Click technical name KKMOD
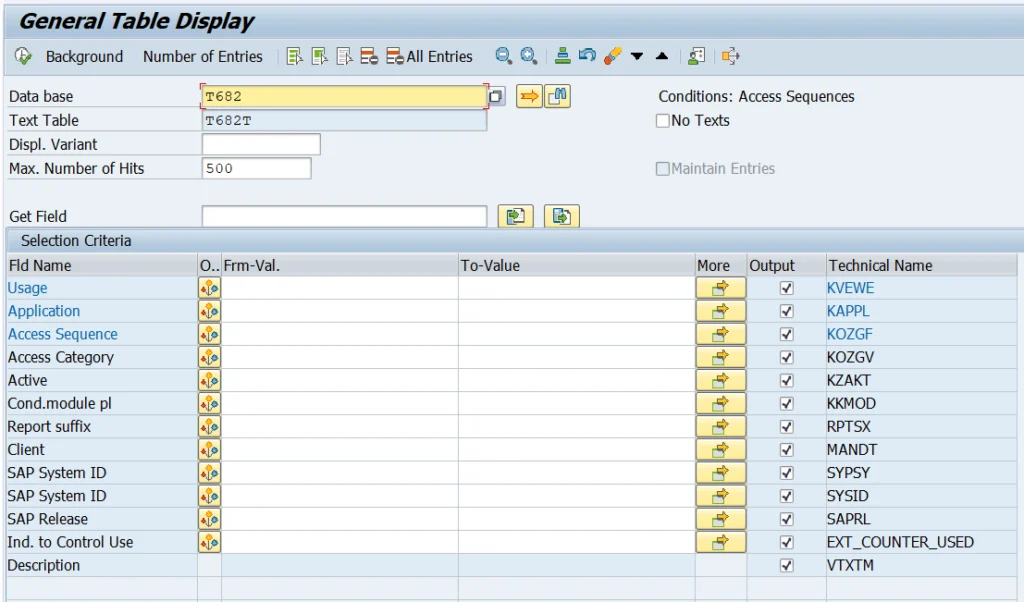This screenshot has width=1024, height=602. click(x=851, y=404)
